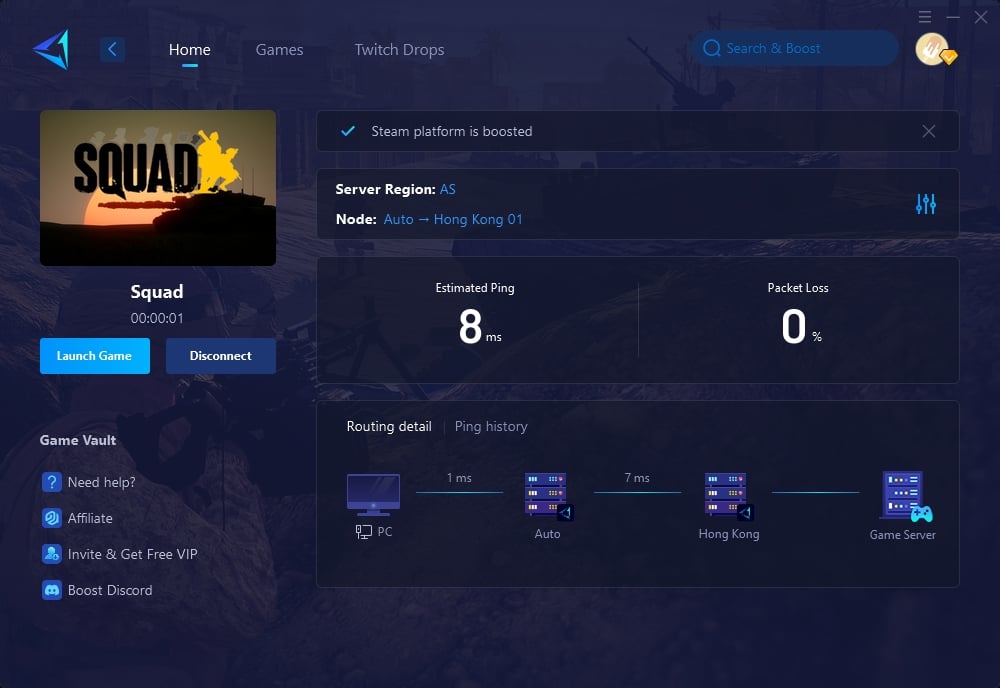Click the 0 % Packet Loss value
Screen dimensions: 1000x688
pos(801,326)
